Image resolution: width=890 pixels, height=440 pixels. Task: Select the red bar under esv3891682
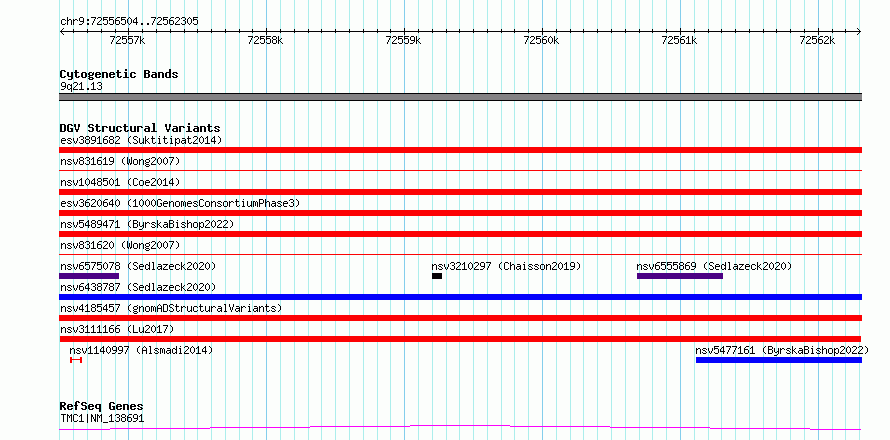point(460,150)
